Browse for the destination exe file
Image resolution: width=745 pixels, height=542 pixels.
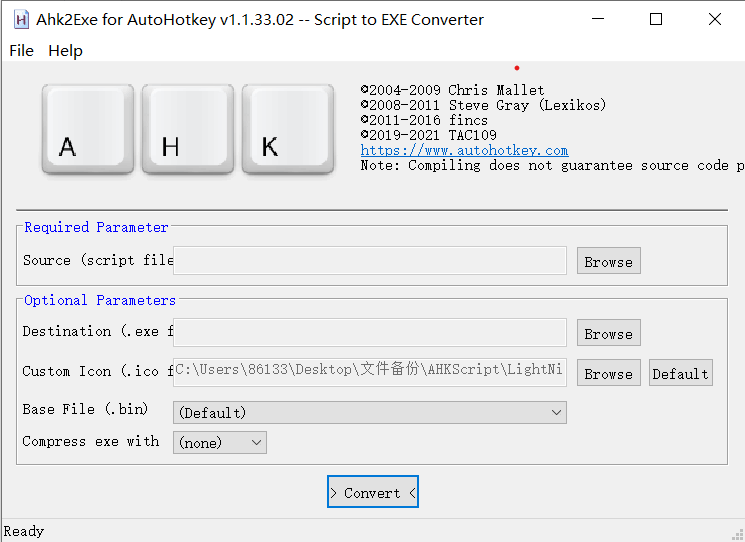tap(609, 333)
